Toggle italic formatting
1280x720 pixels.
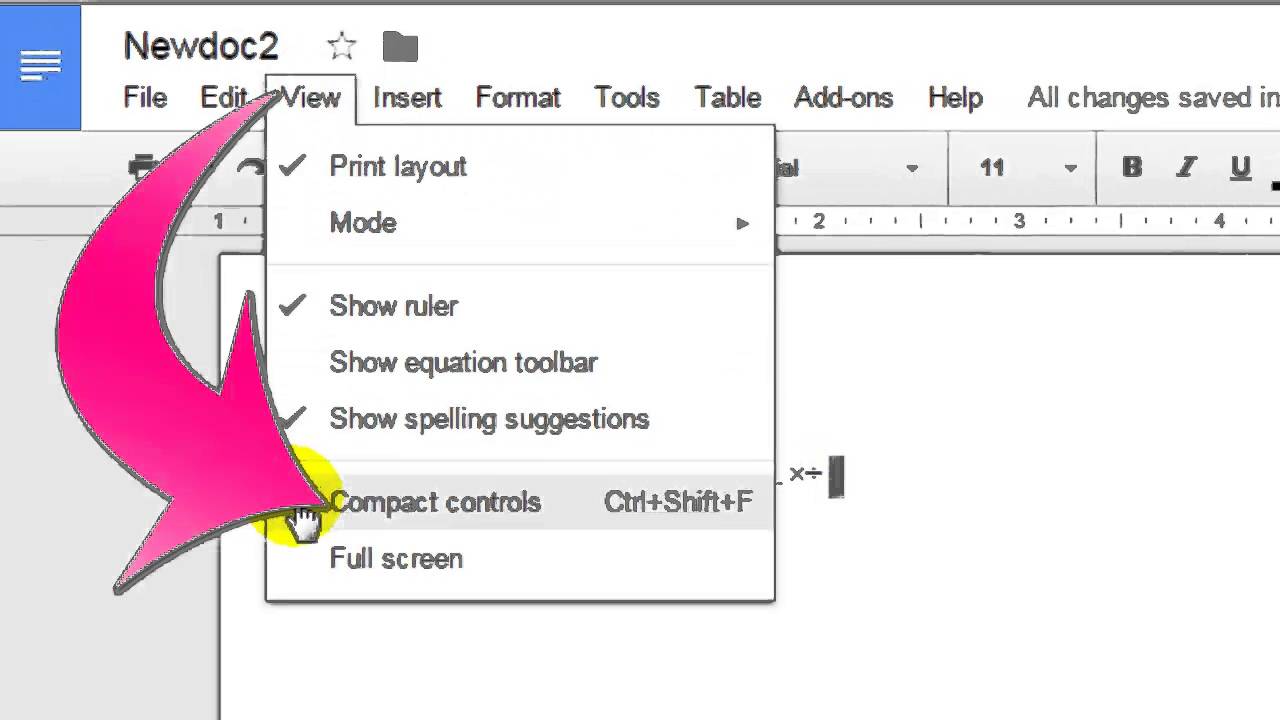tap(1186, 167)
